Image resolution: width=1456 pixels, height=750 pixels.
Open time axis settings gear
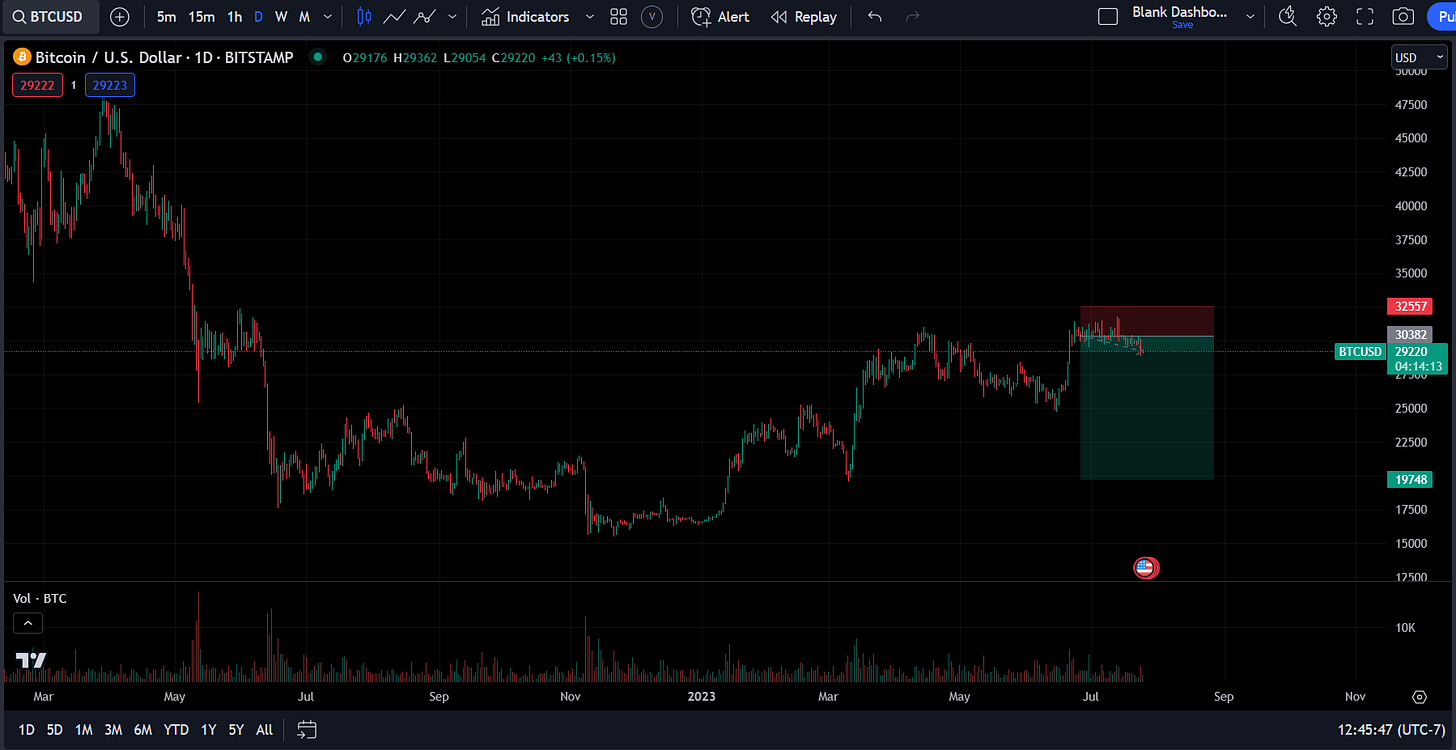tap(1419, 697)
